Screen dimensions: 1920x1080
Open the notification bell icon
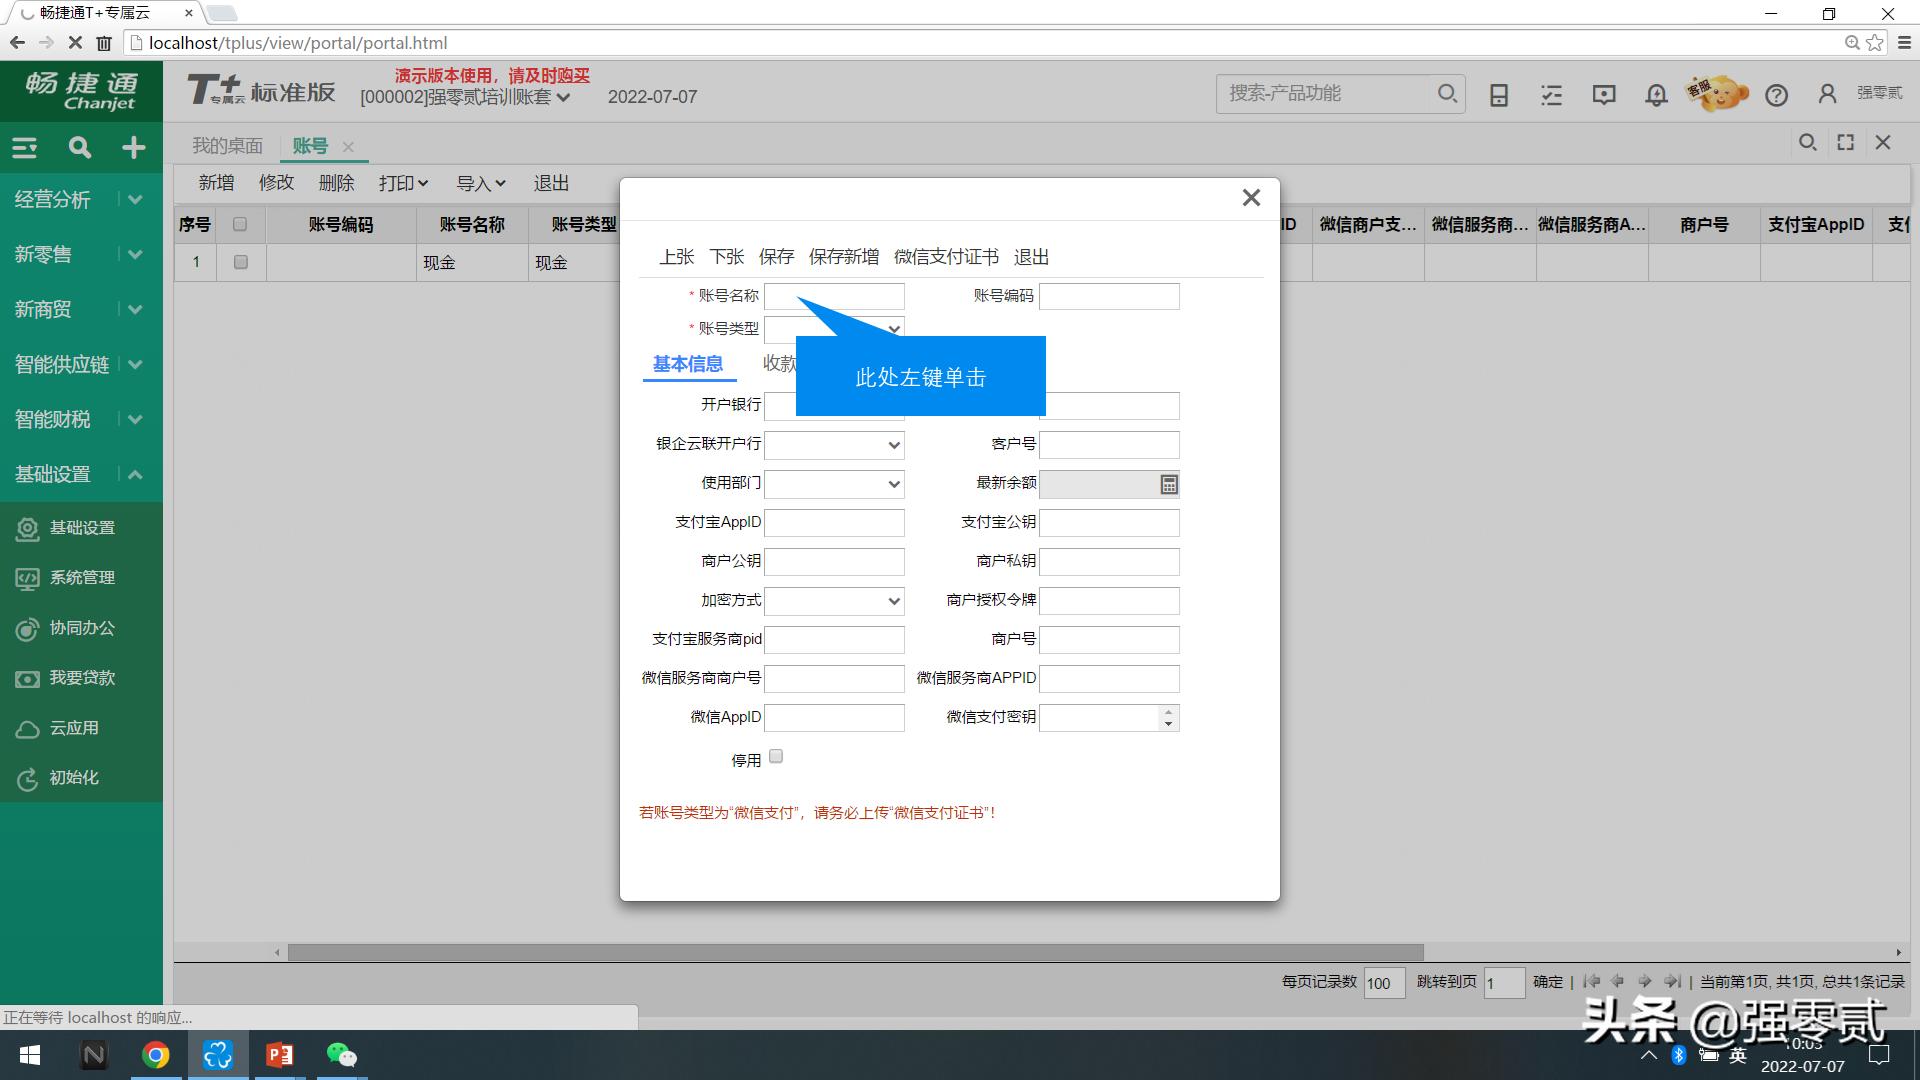pos(1655,94)
